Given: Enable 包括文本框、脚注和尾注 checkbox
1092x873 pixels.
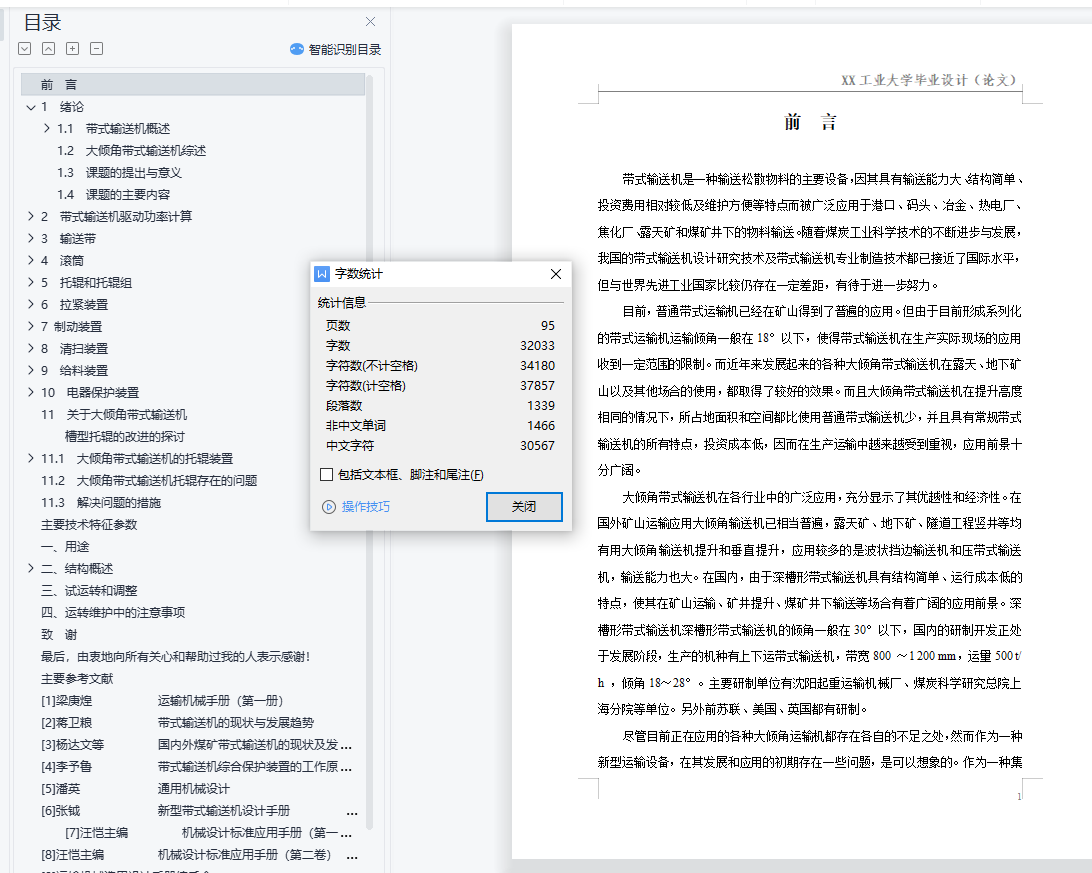Looking at the screenshot, I should click(326, 475).
